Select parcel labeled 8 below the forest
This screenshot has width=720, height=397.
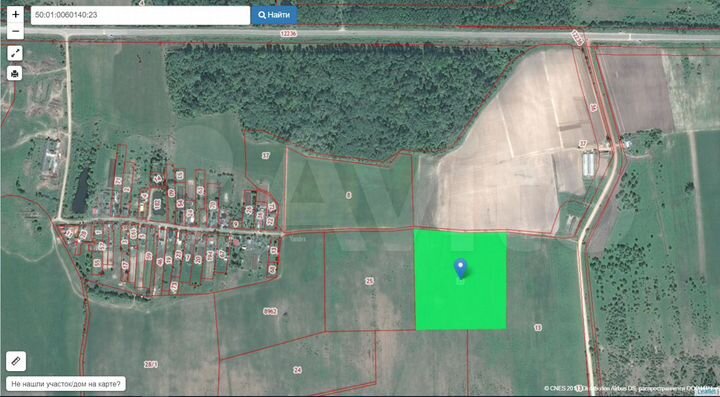[349, 195]
